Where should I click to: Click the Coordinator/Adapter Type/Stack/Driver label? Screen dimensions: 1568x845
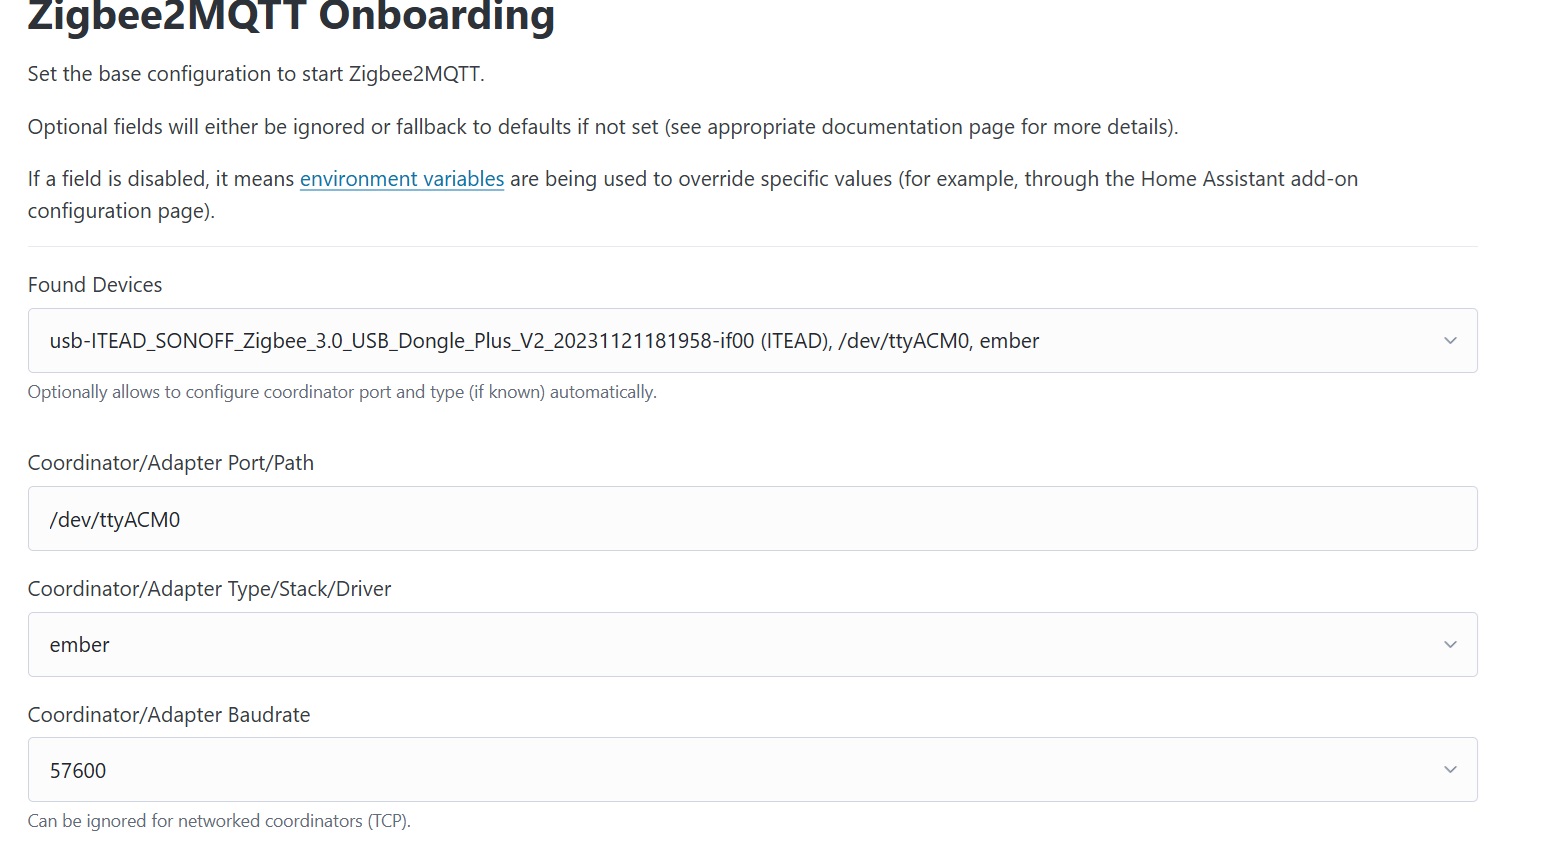209,589
